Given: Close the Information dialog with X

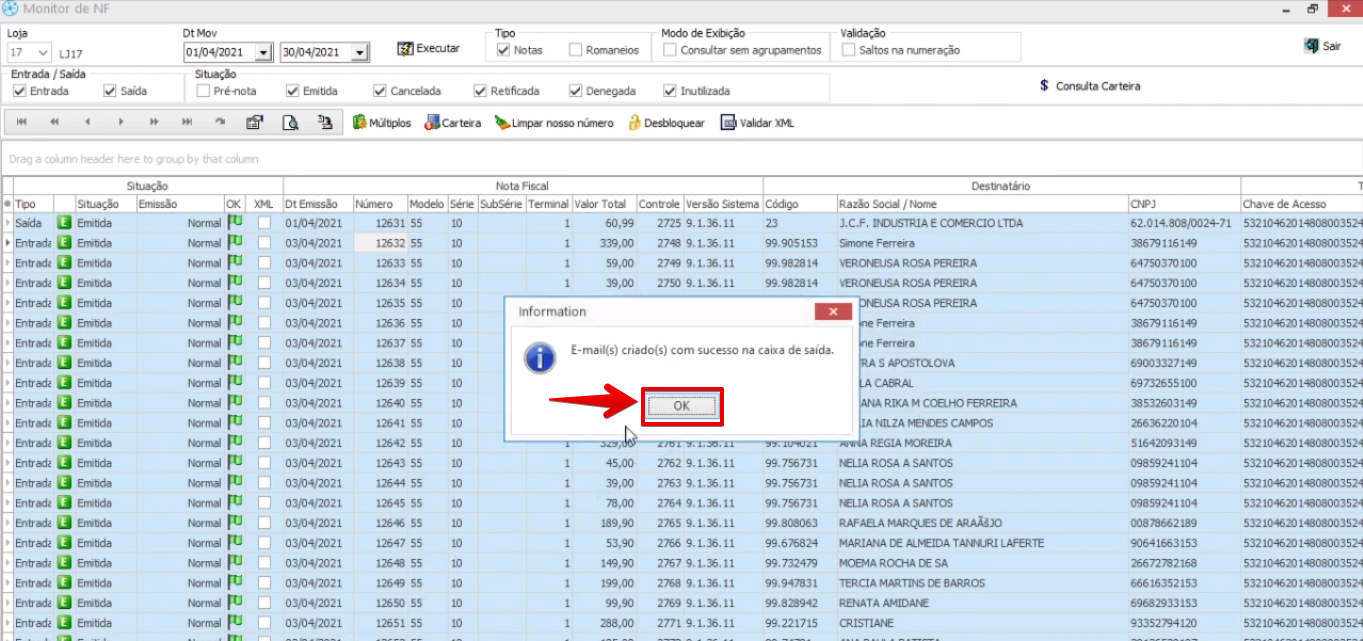Looking at the screenshot, I should (x=832, y=312).
